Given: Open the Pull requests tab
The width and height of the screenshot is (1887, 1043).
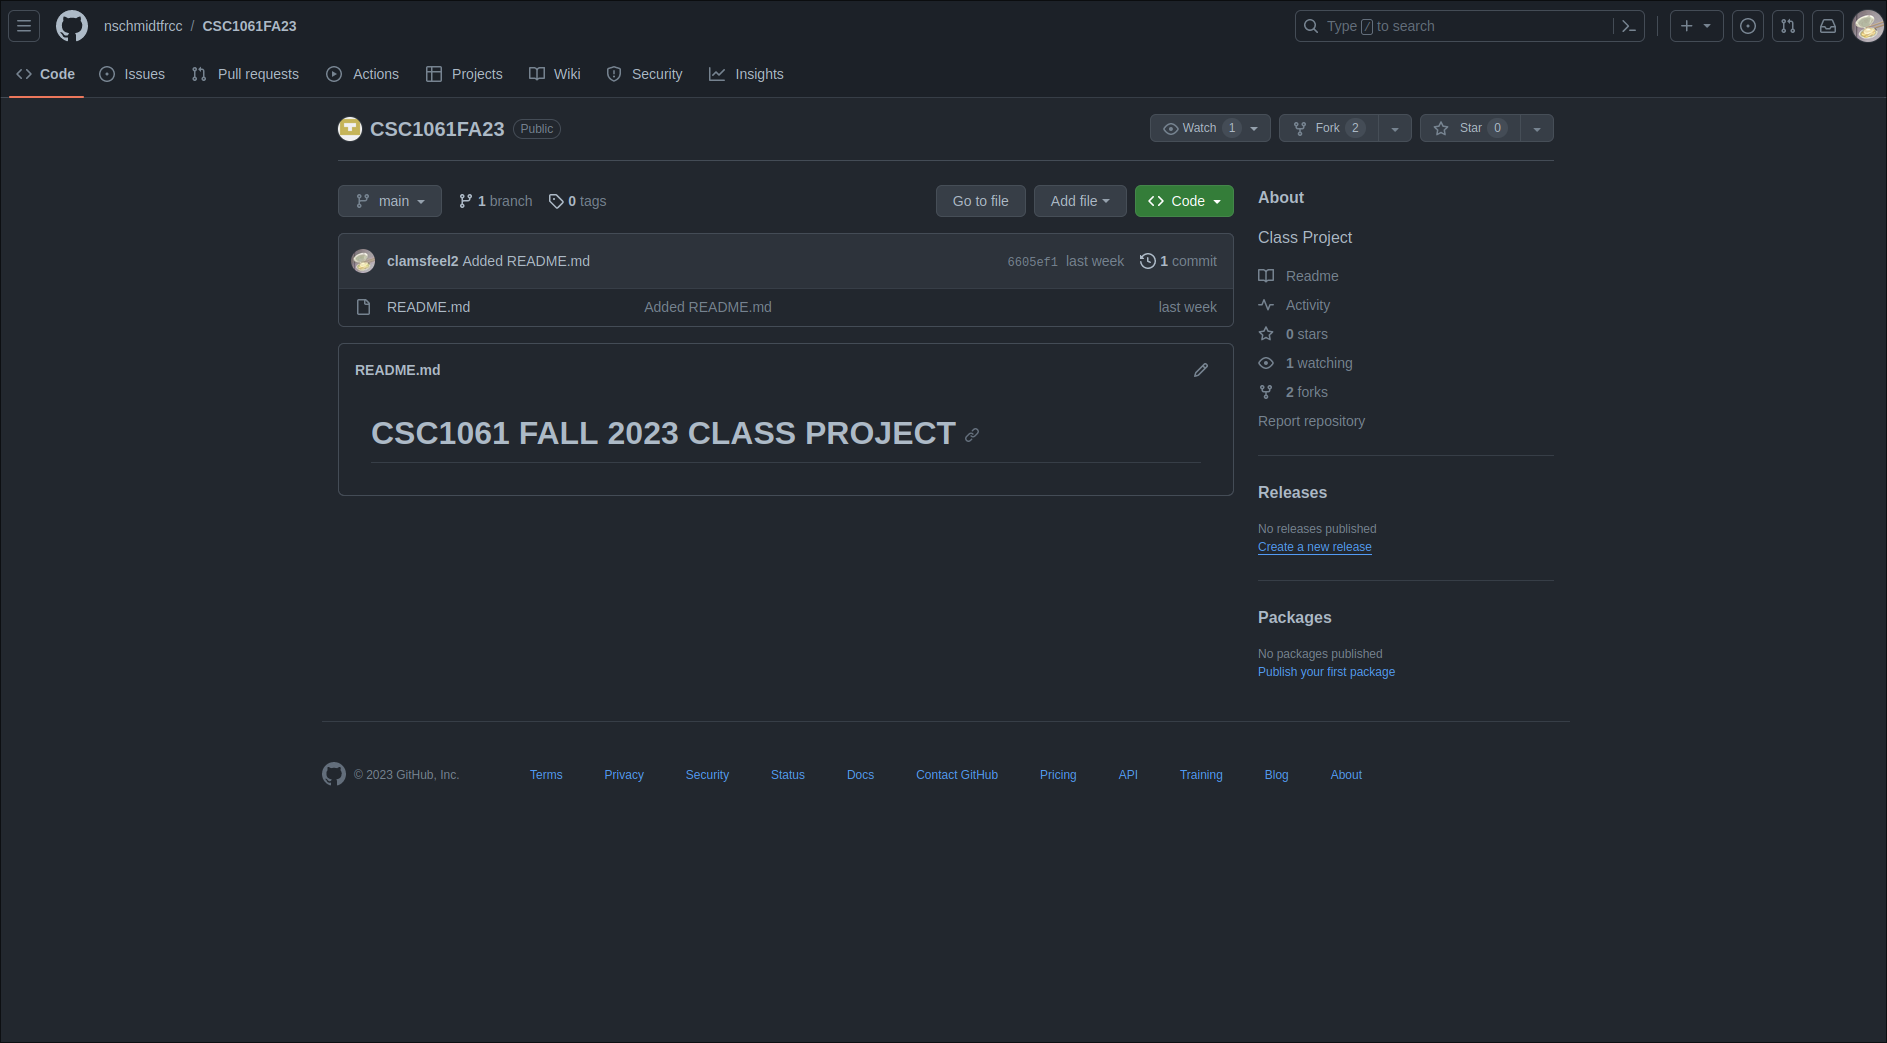Looking at the screenshot, I should (245, 74).
